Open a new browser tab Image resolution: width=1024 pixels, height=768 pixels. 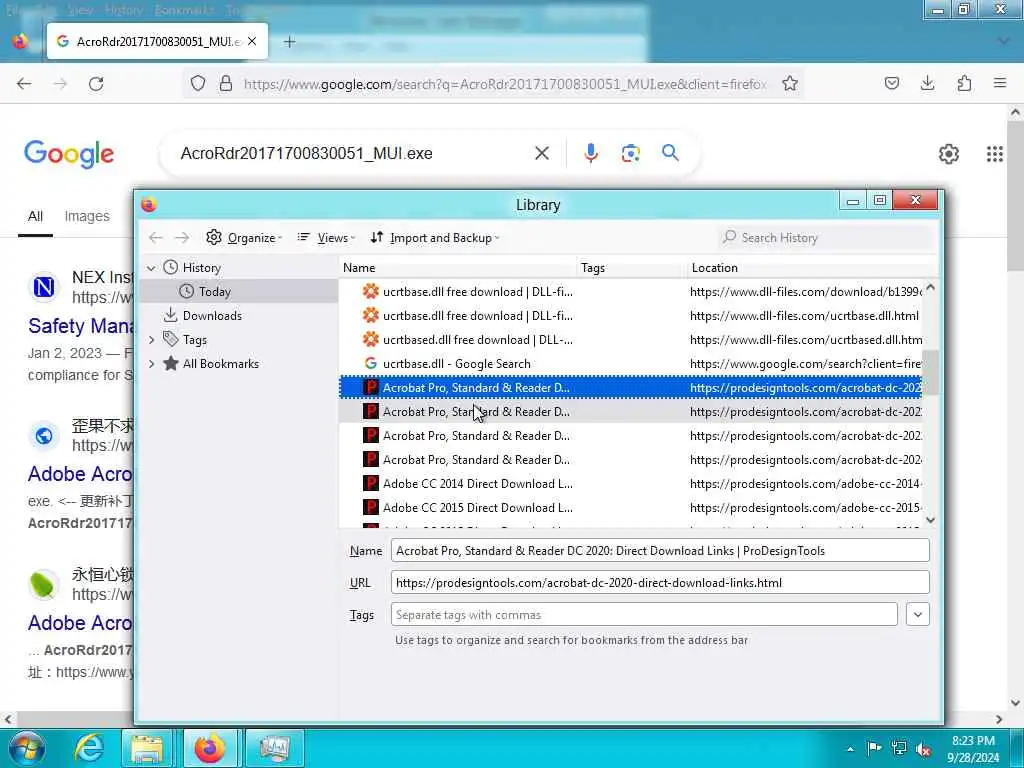[x=289, y=42]
